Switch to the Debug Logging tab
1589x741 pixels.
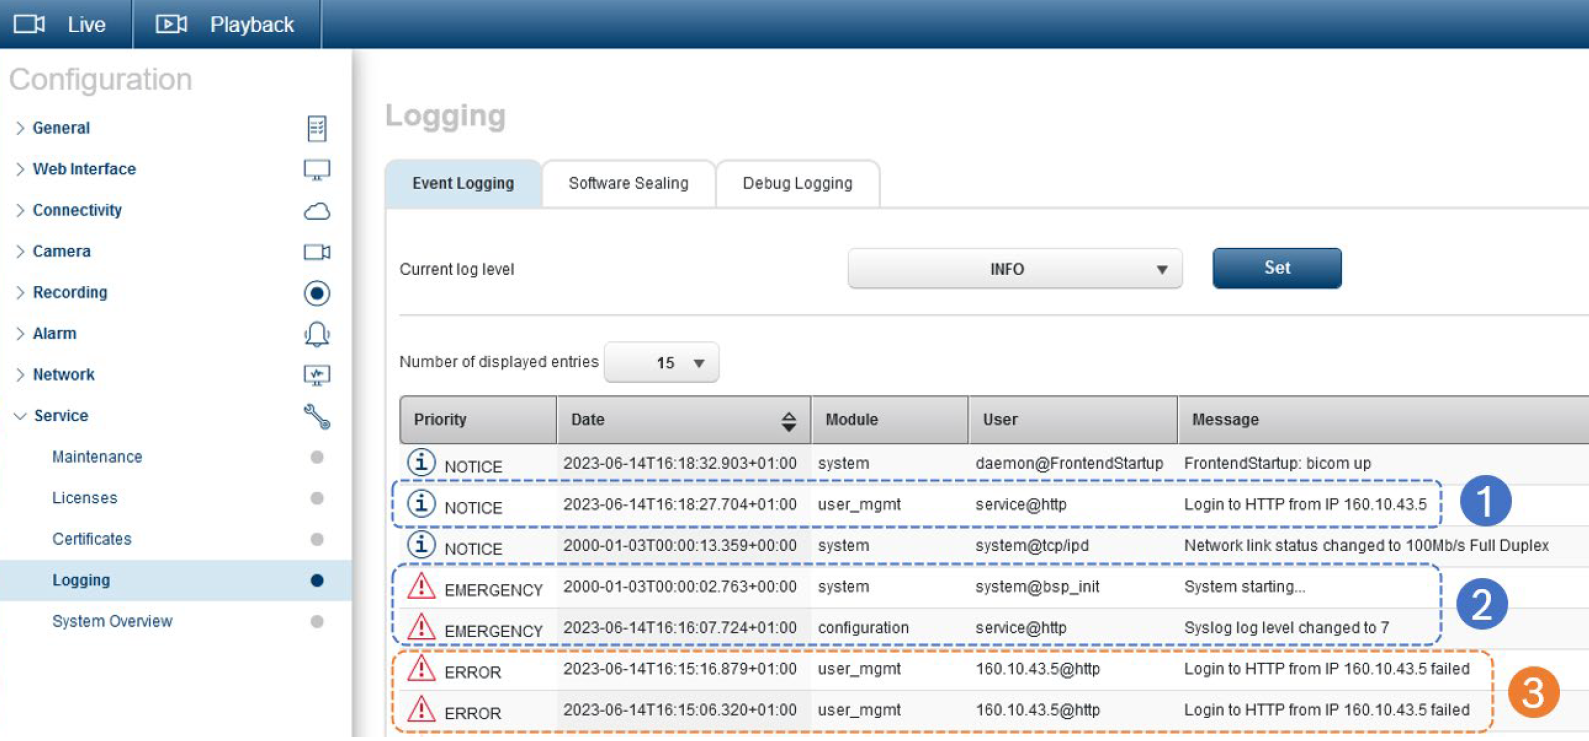[797, 184]
